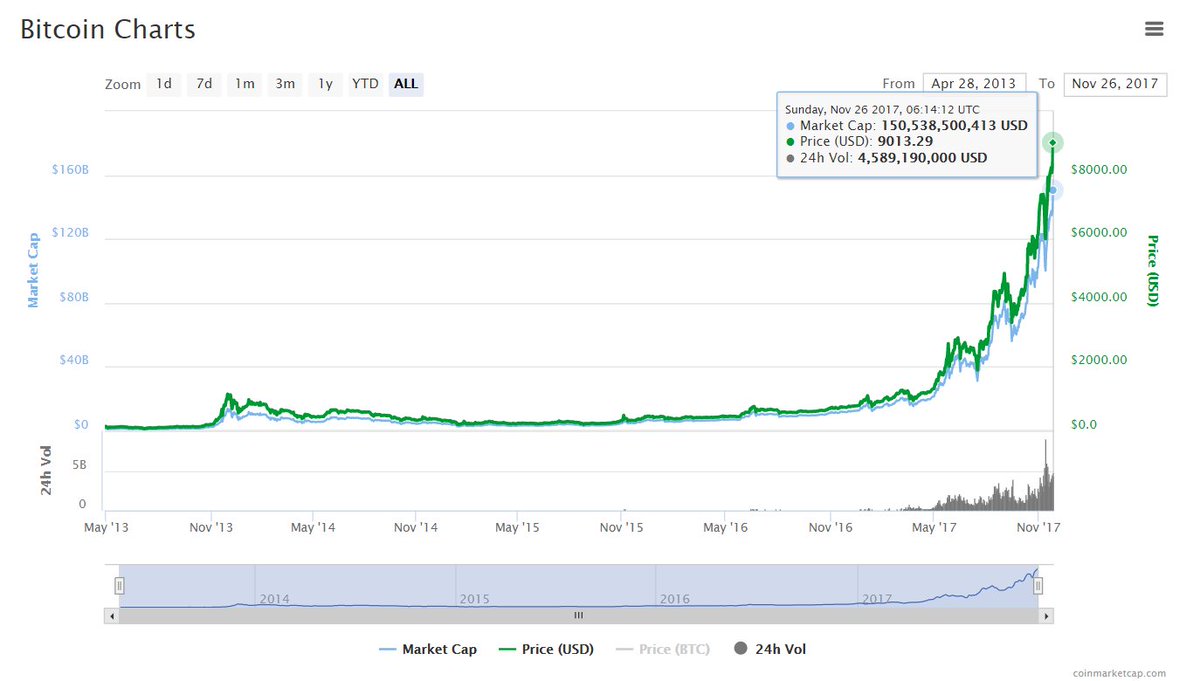This screenshot has height=681, width=1200.
Task: Click the navigator scrollbar right arrow
Action: coord(1047,616)
